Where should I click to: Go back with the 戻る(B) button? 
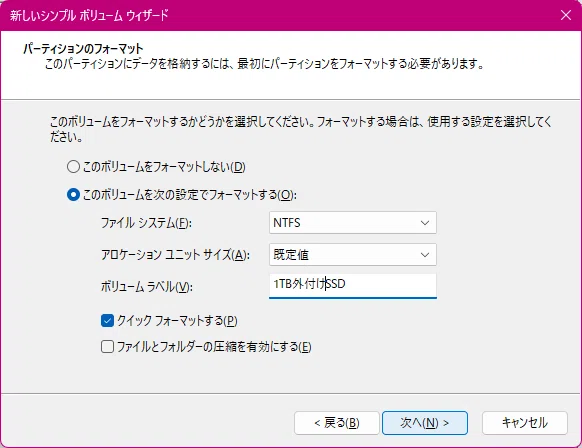point(337,423)
